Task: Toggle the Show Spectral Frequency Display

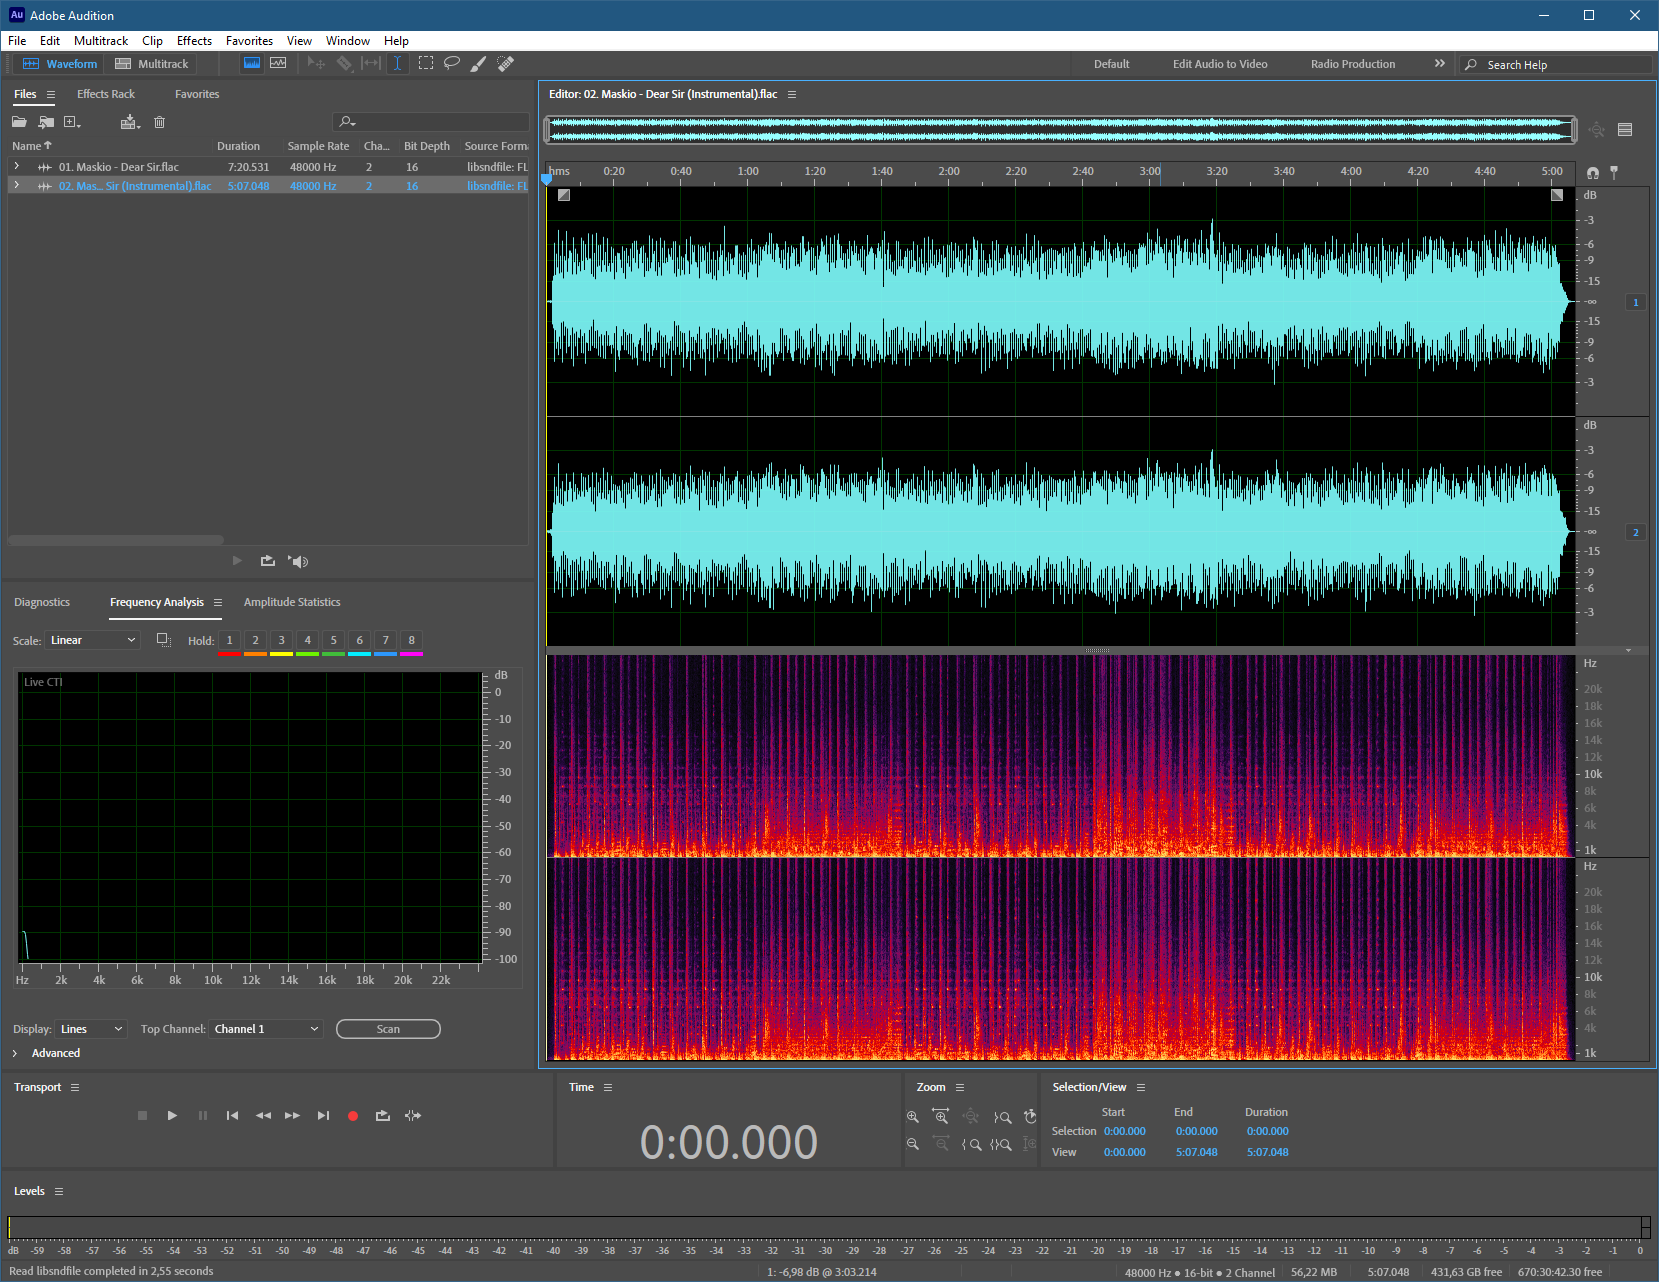Action: [x=252, y=63]
